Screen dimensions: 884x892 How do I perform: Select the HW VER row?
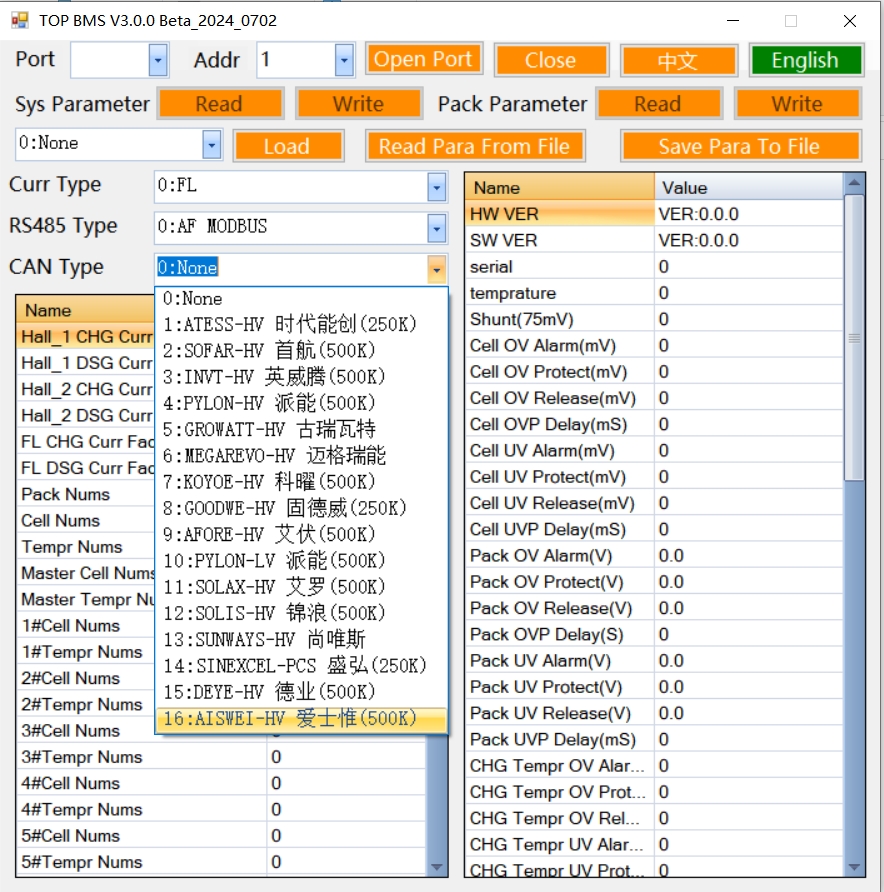pyautogui.click(x=654, y=214)
